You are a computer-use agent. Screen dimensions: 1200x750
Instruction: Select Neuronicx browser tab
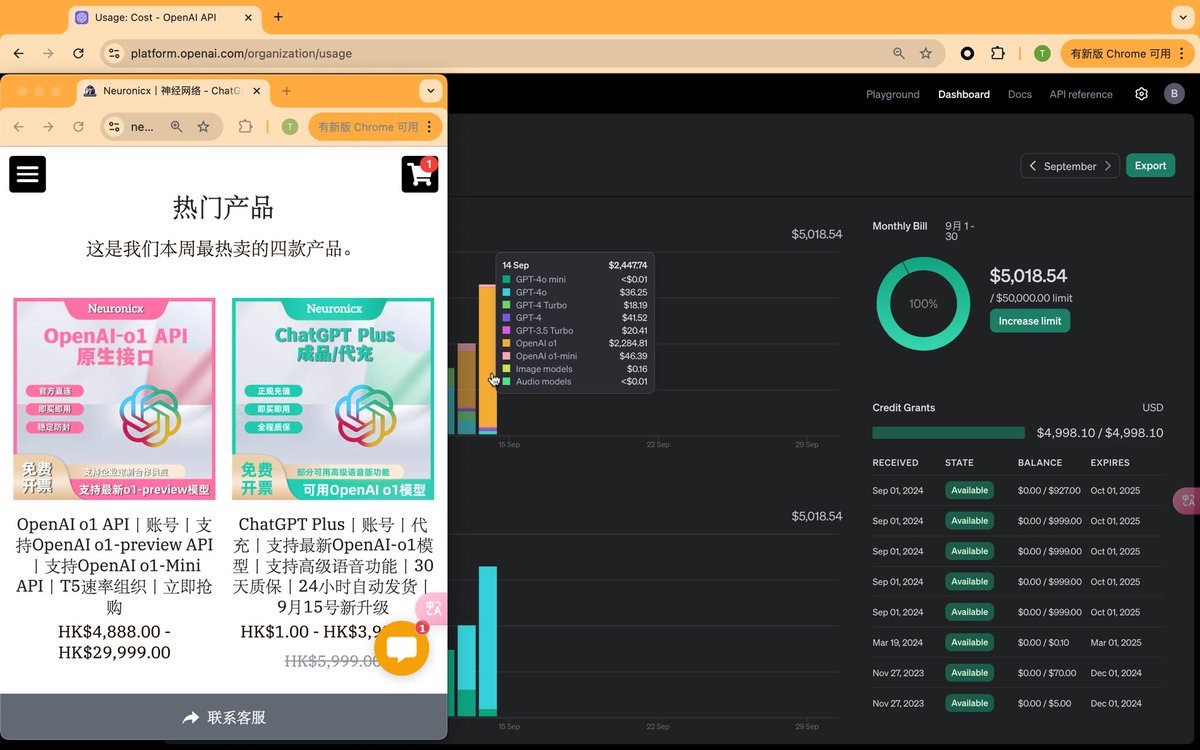point(173,91)
